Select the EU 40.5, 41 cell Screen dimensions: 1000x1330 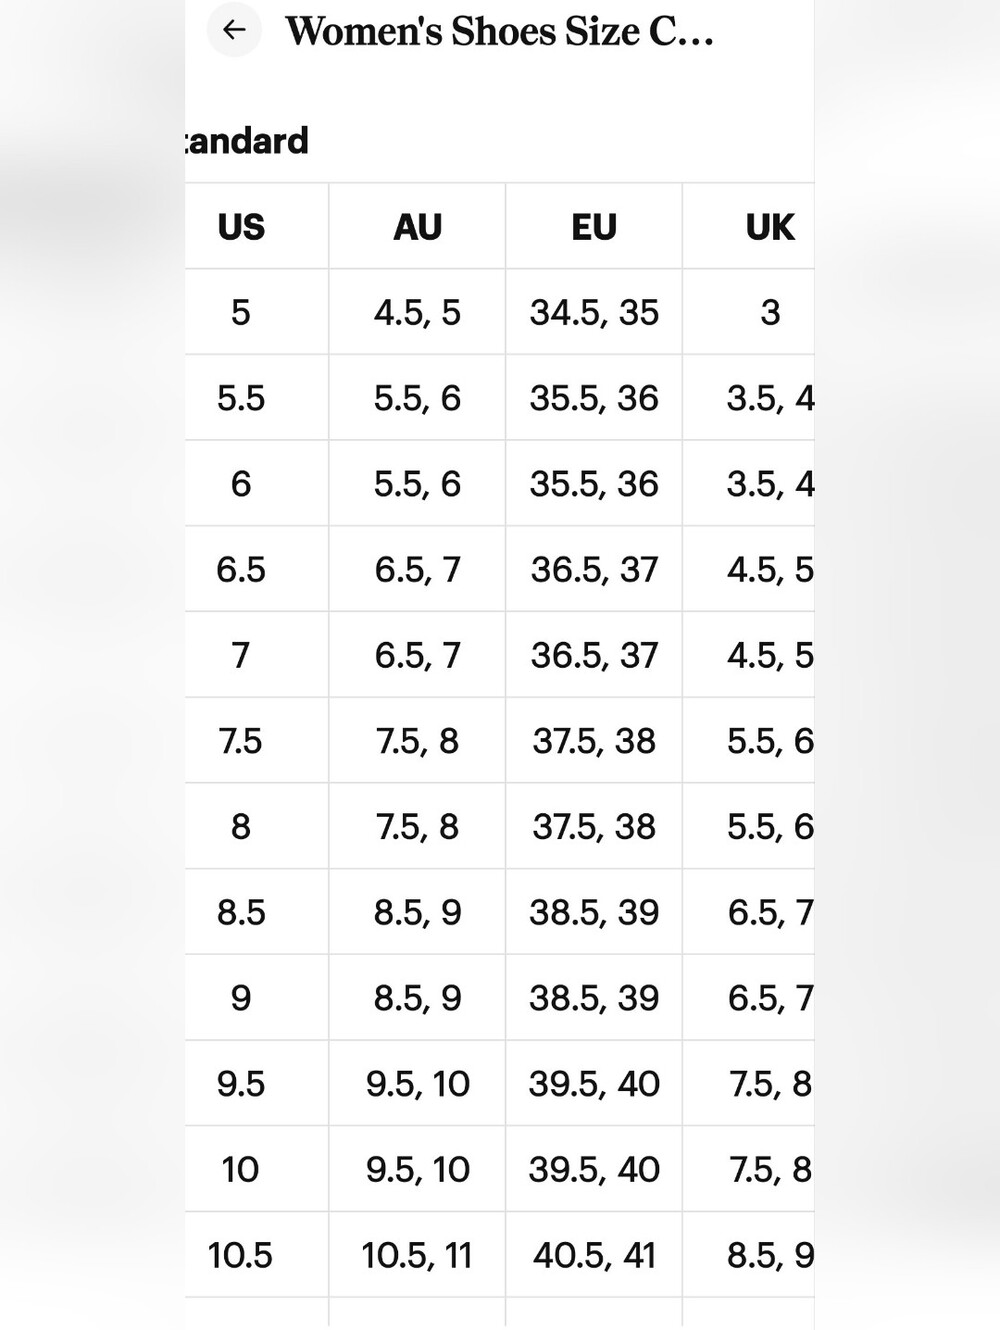click(594, 1255)
